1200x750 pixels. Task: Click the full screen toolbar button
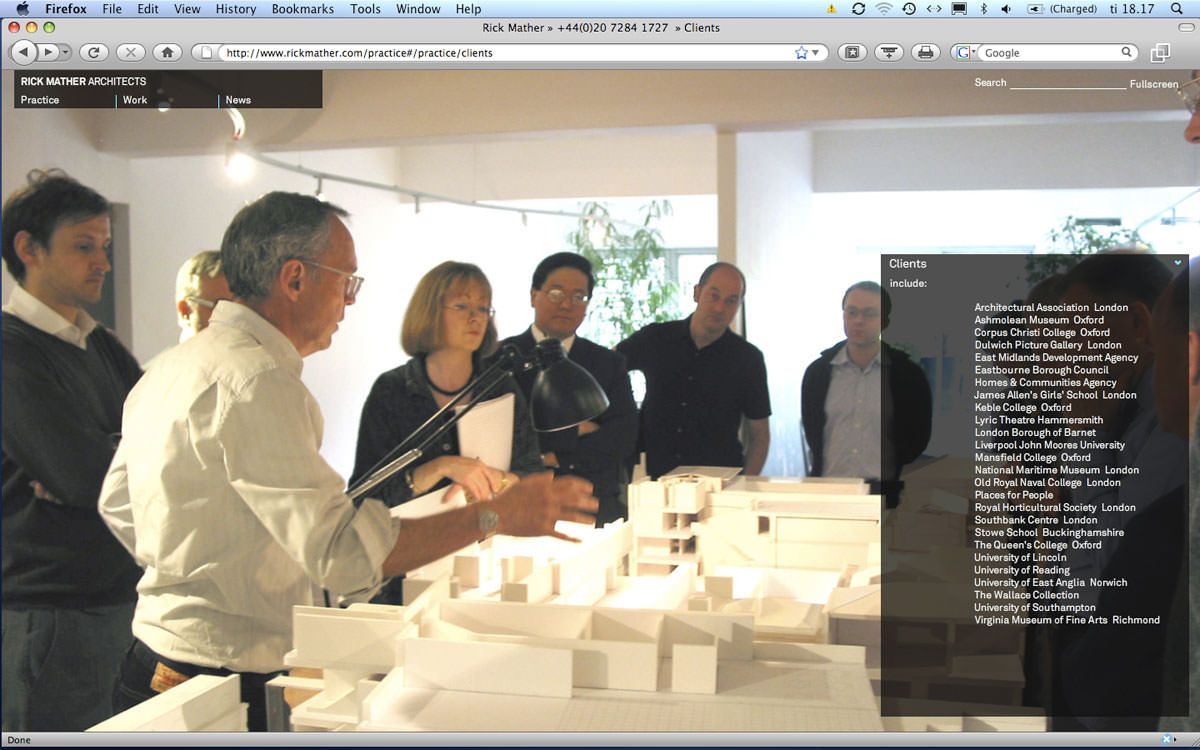pos(851,52)
